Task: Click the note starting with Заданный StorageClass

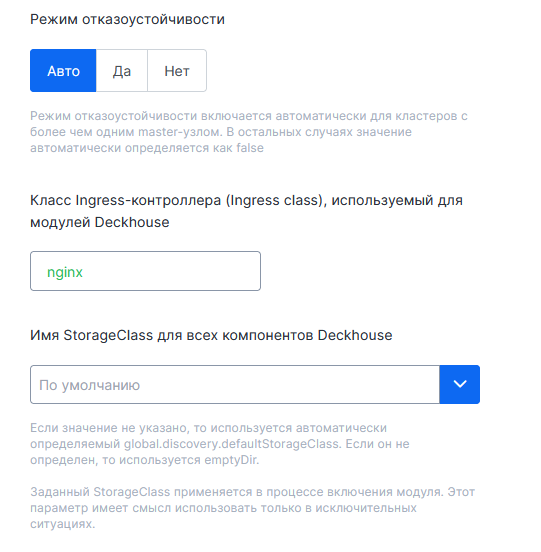Action: [252, 508]
